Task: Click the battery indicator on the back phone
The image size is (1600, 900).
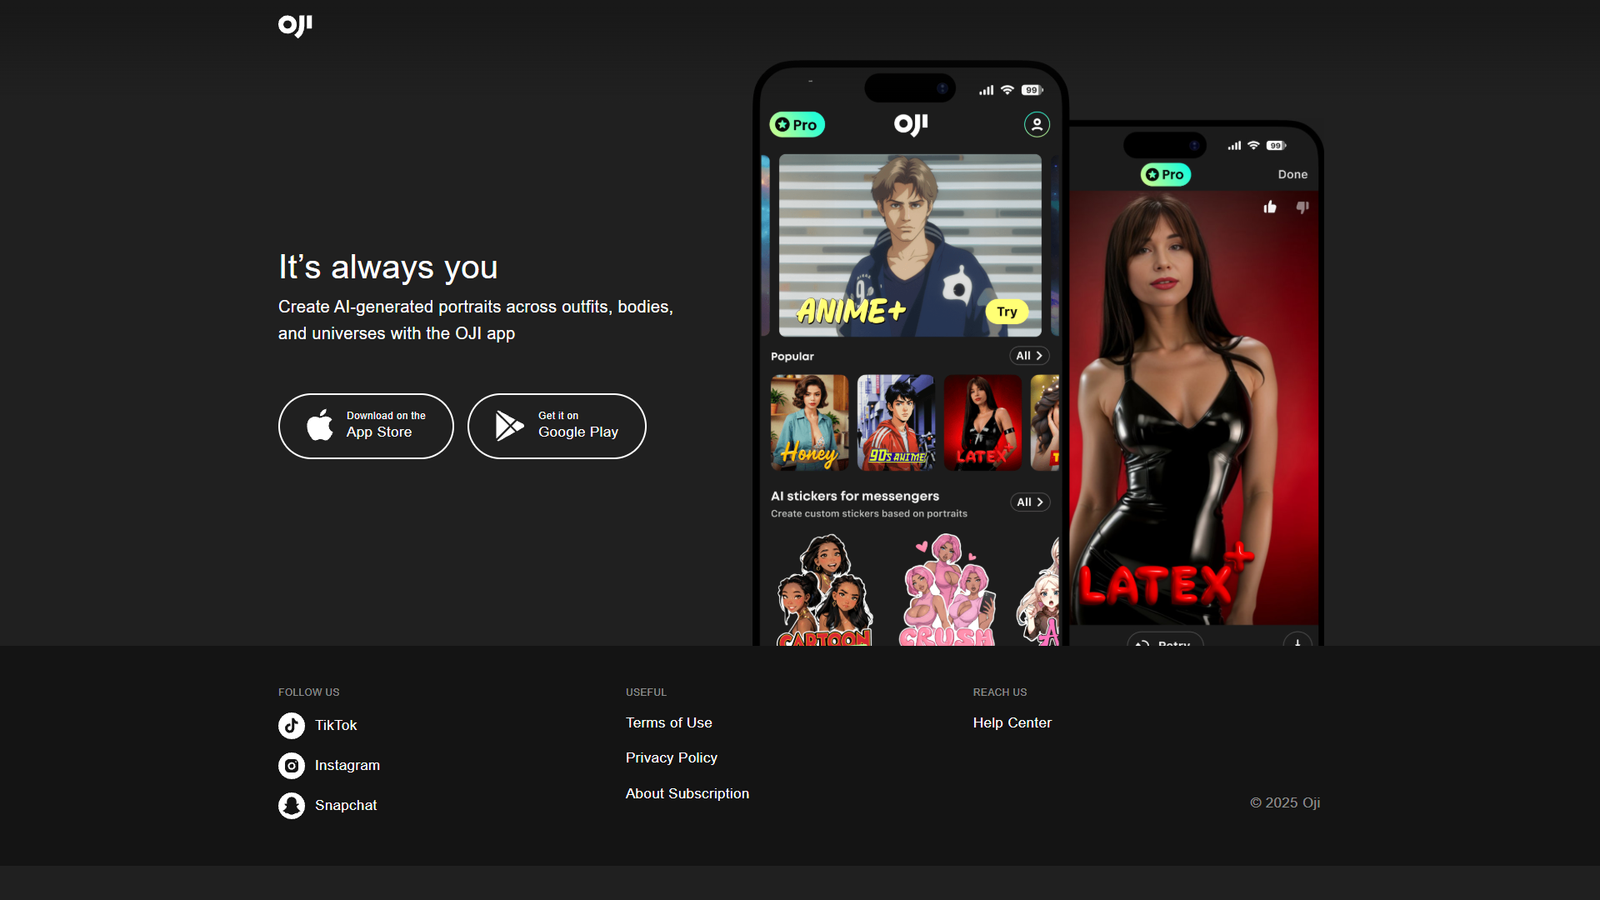Action: click(x=1276, y=146)
